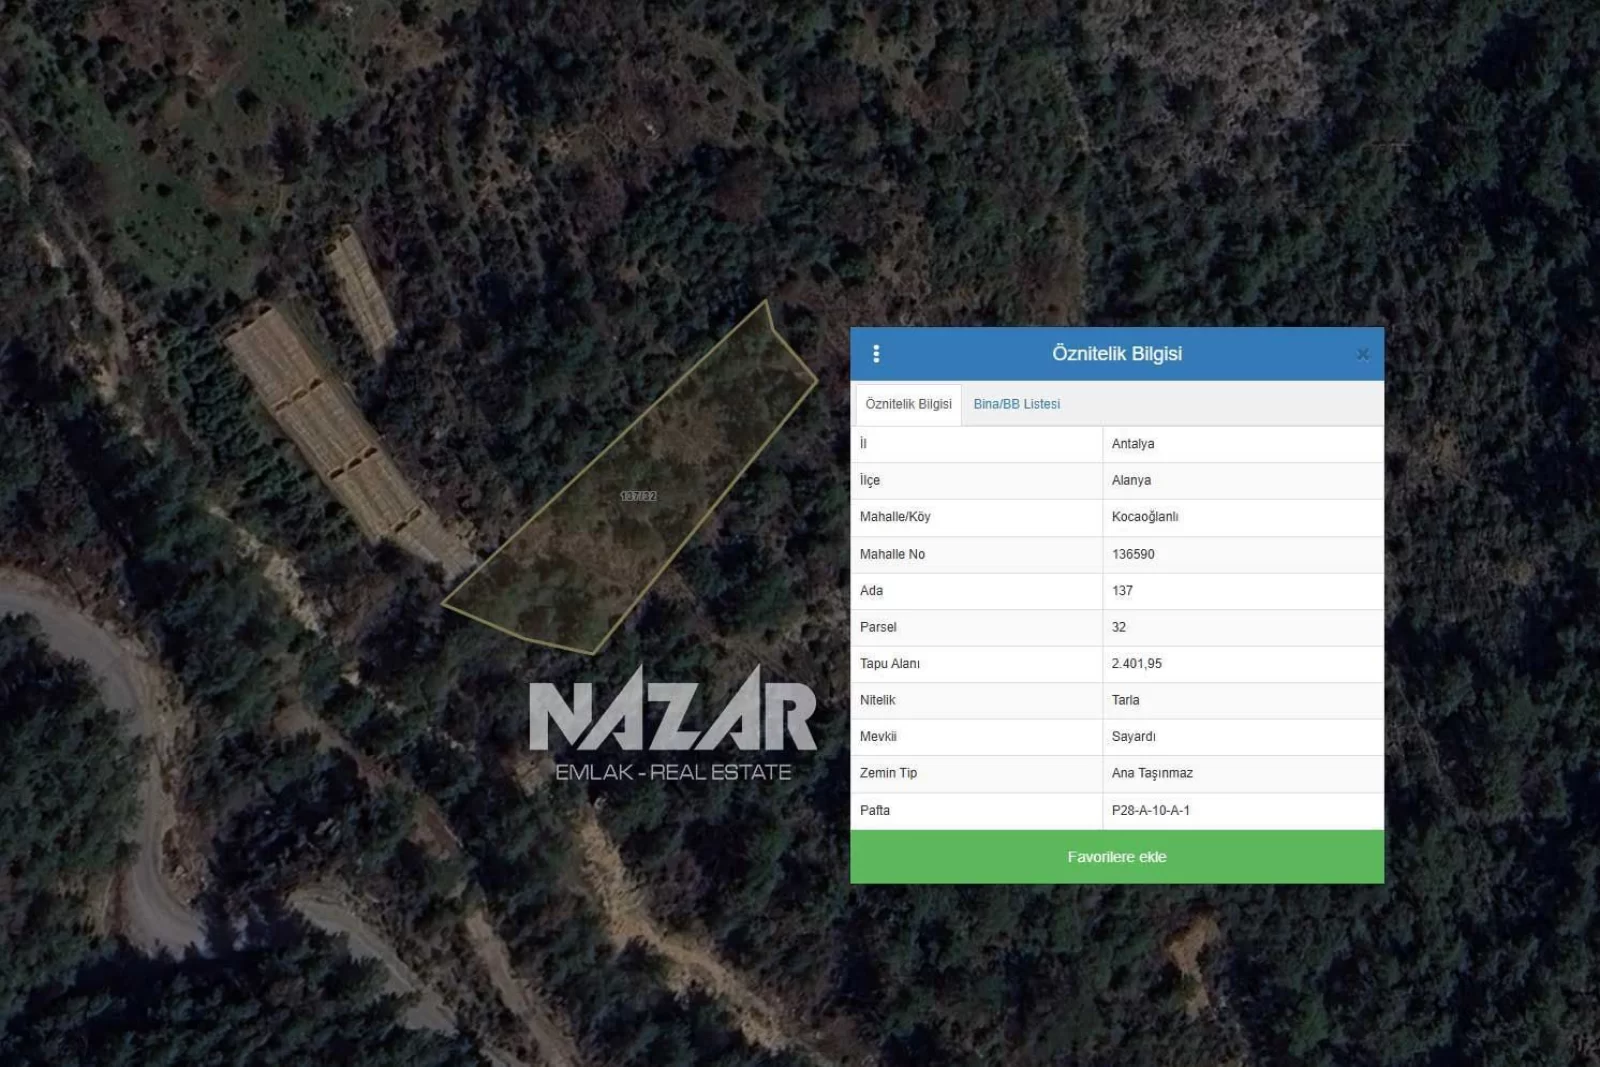
Task: Switch to the Bina/BB Listesi tab
Action: click(x=1016, y=404)
